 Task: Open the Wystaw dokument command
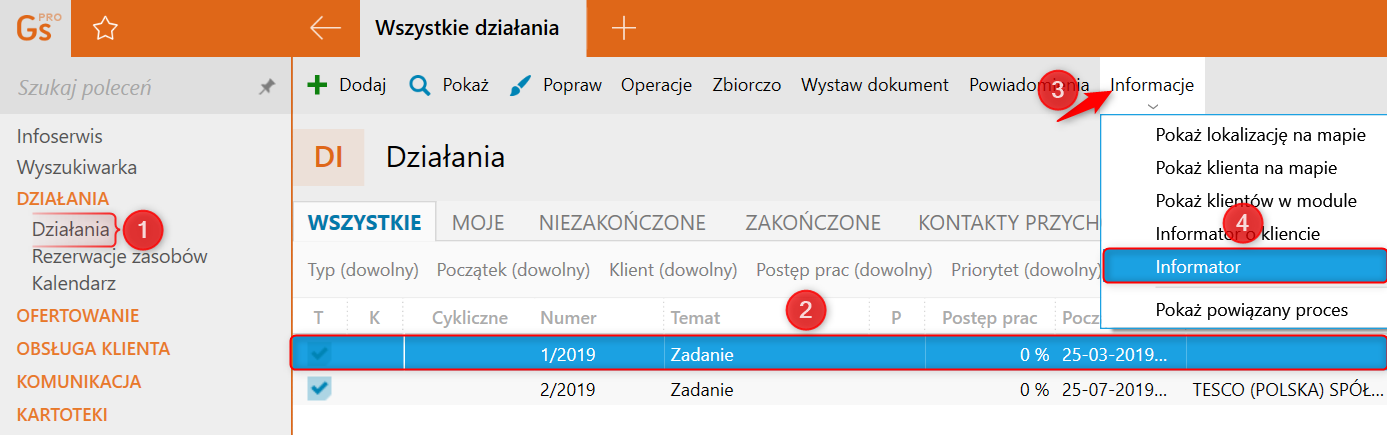(x=875, y=85)
